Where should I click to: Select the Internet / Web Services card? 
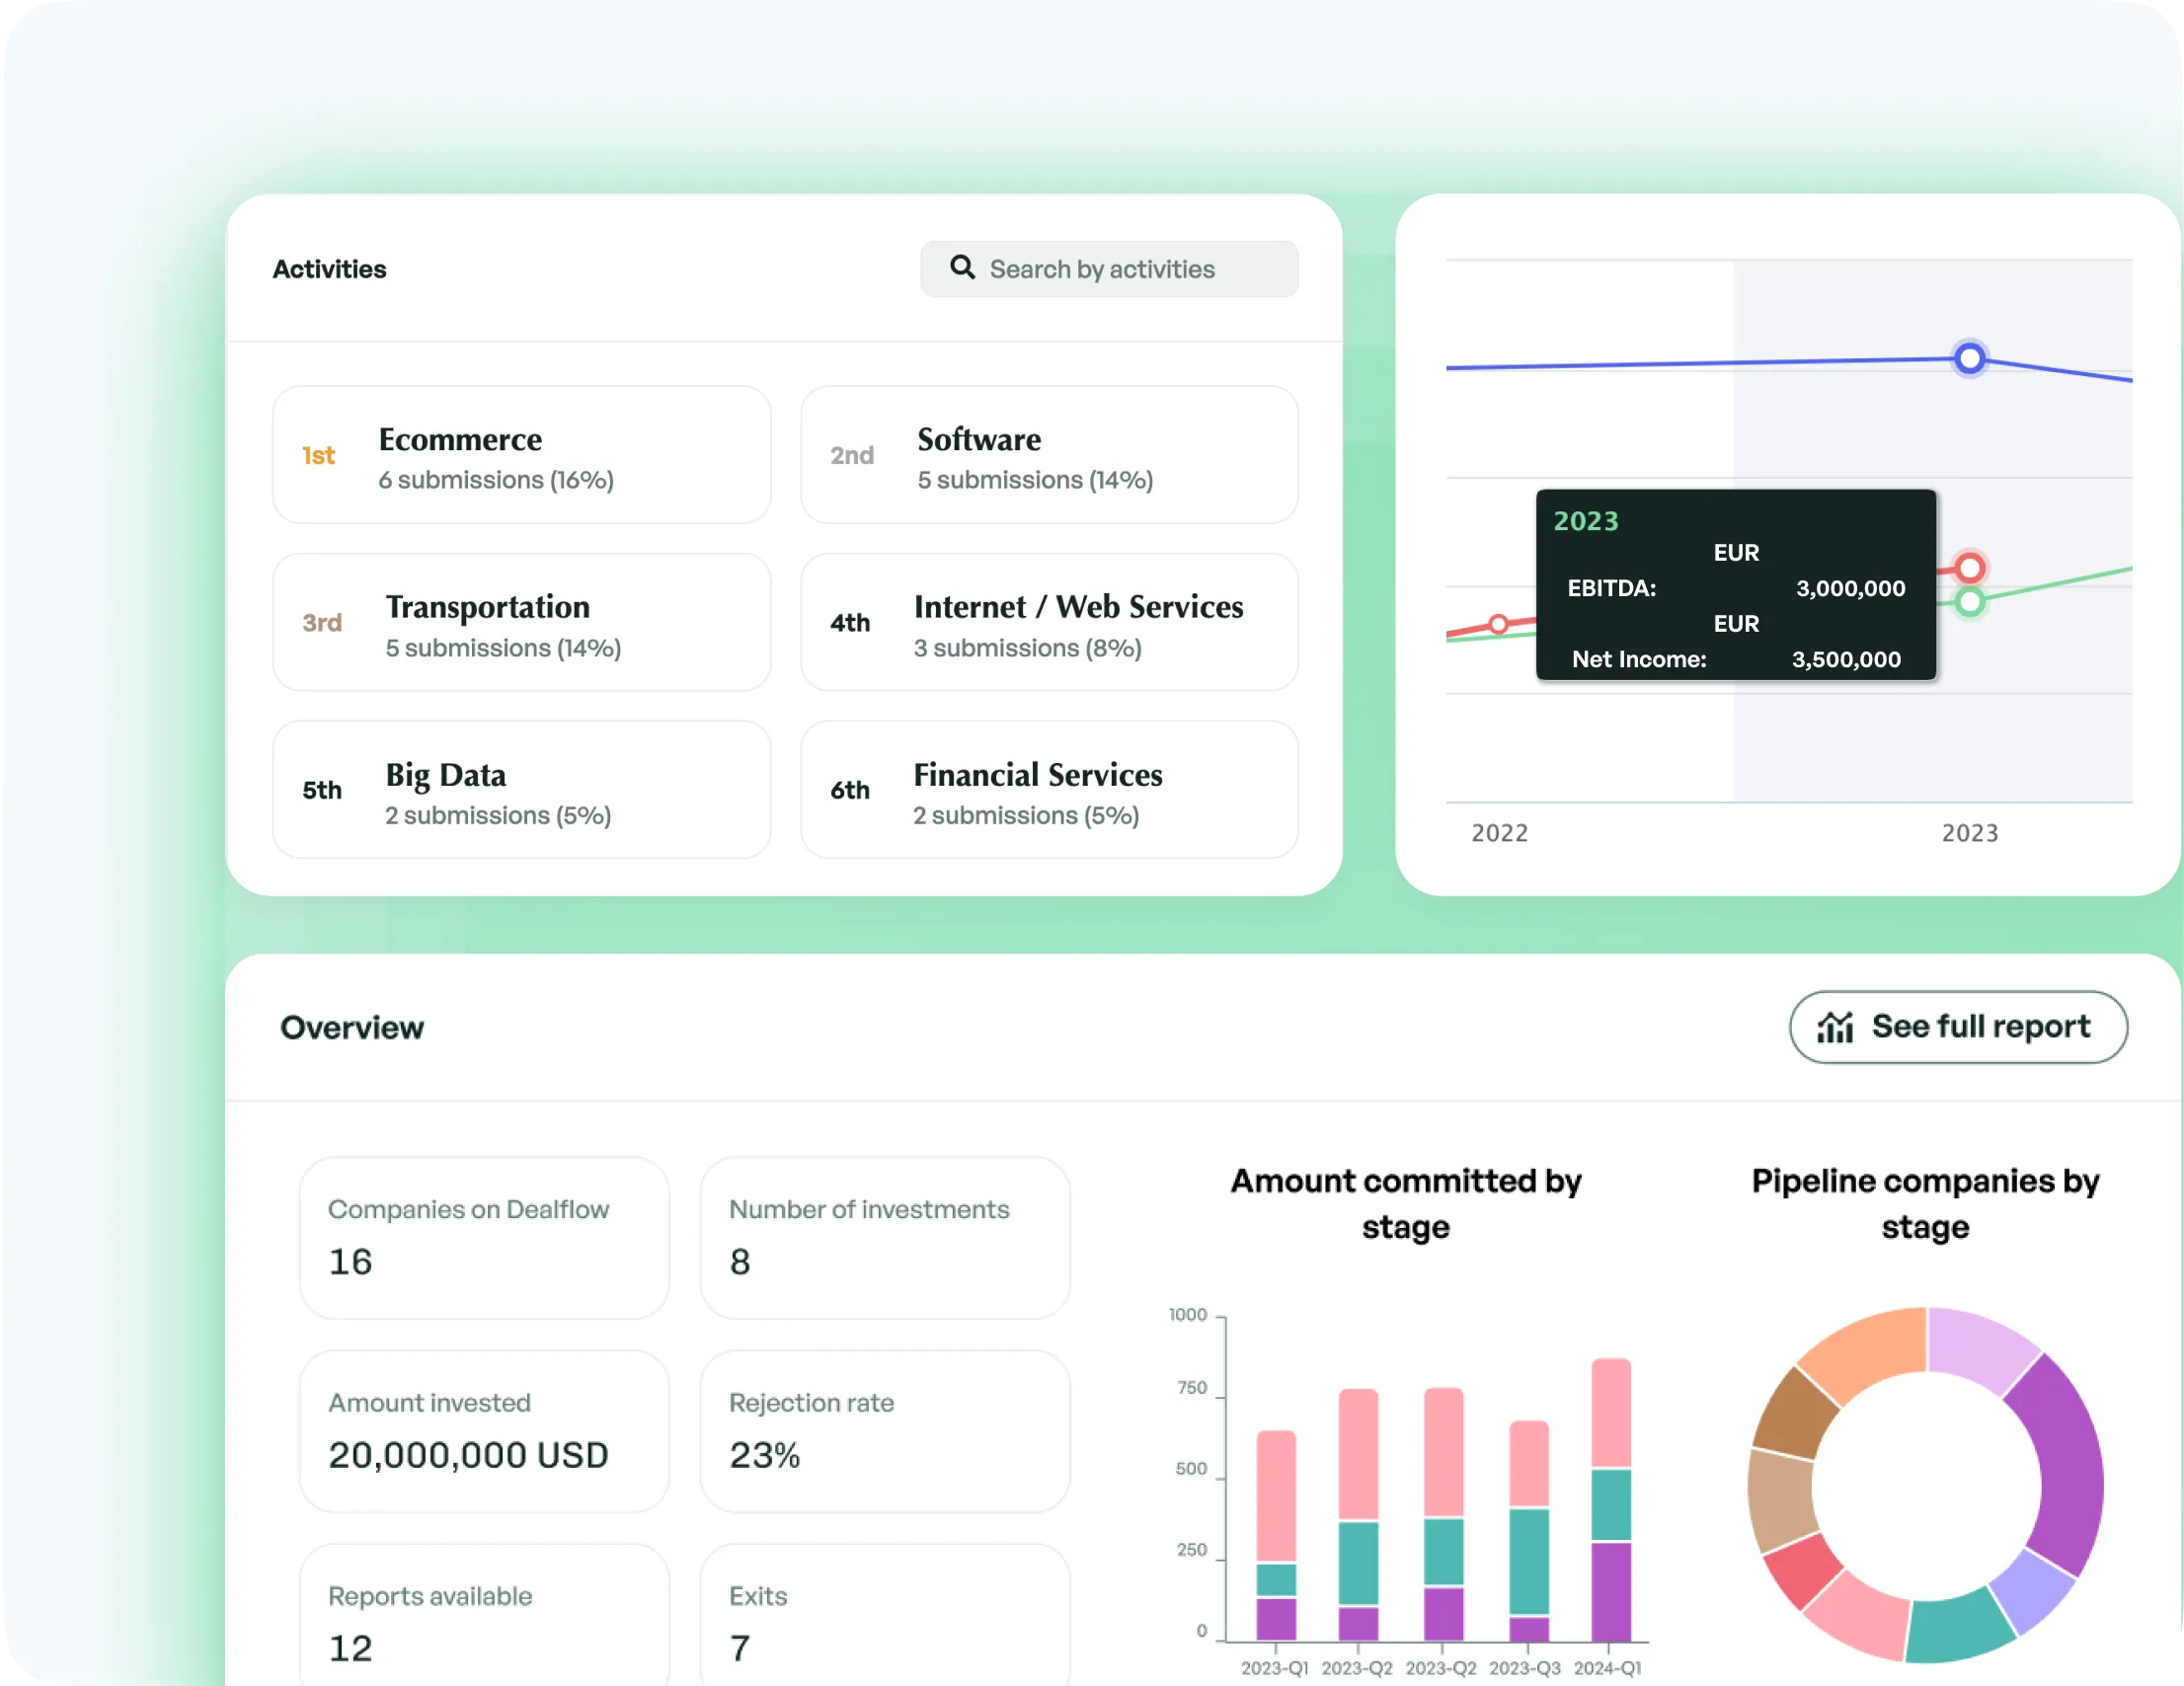1049,622
